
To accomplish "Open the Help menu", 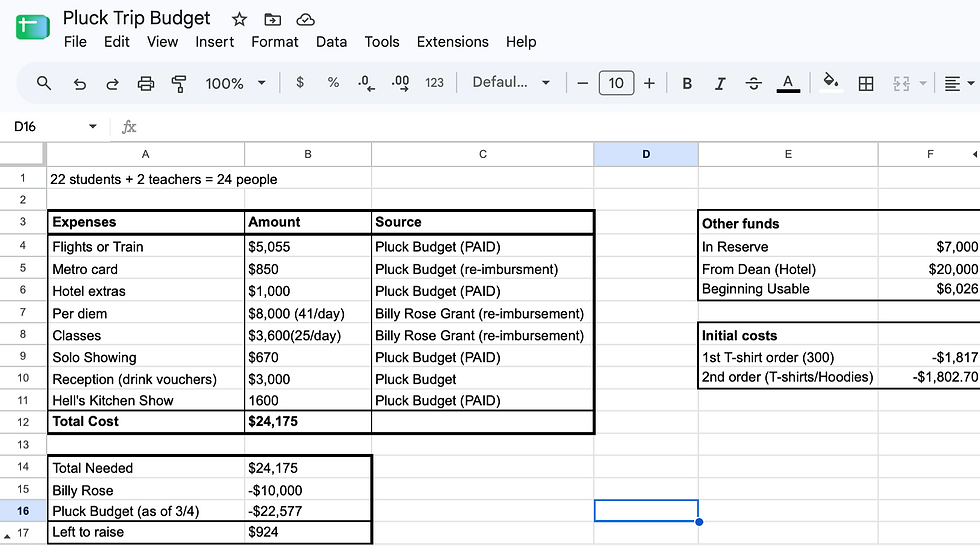I will pos(521,42).
